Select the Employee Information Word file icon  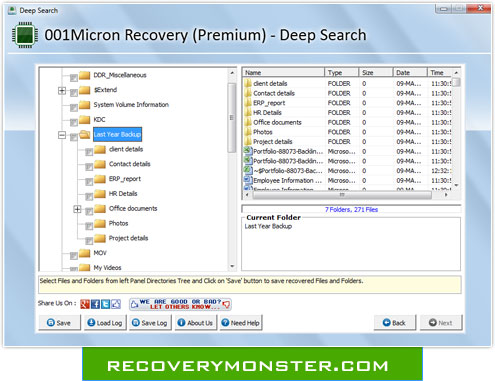(247, 180)
